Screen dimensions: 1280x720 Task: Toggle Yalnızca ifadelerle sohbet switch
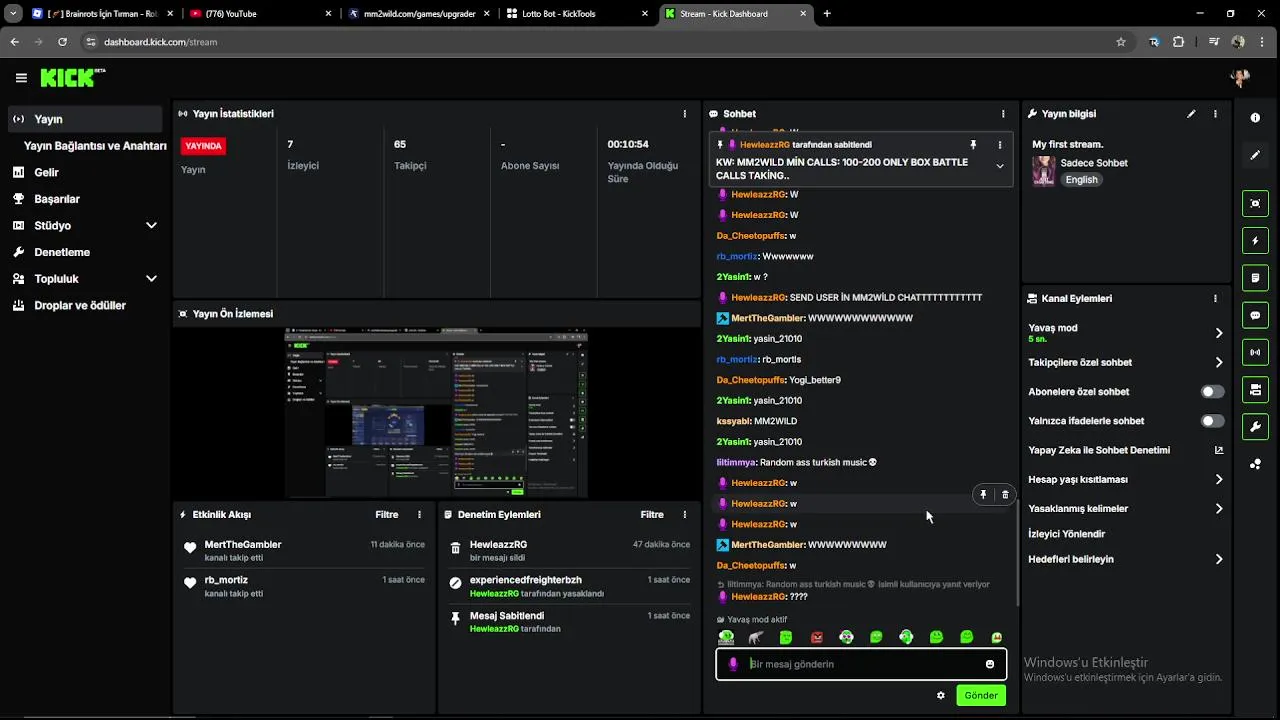[x=1212, y=421]
